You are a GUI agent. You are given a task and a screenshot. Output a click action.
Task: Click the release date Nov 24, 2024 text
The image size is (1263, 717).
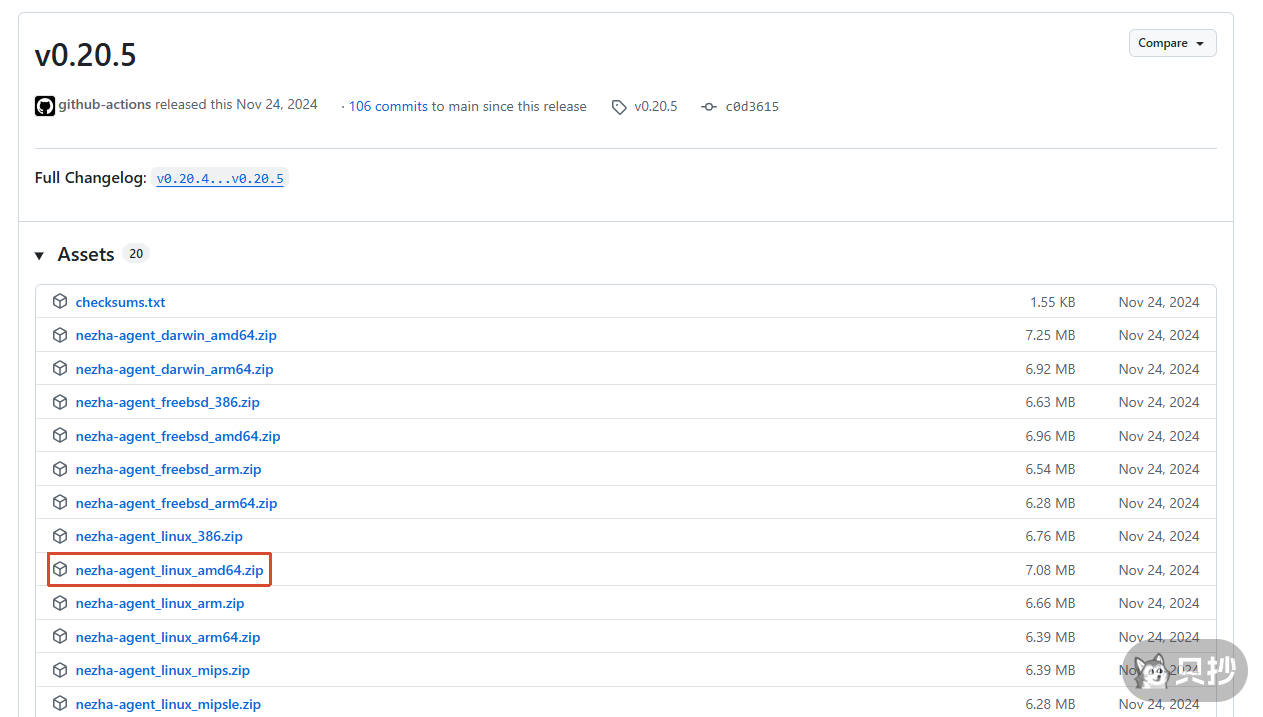click(x=277, y=105)
